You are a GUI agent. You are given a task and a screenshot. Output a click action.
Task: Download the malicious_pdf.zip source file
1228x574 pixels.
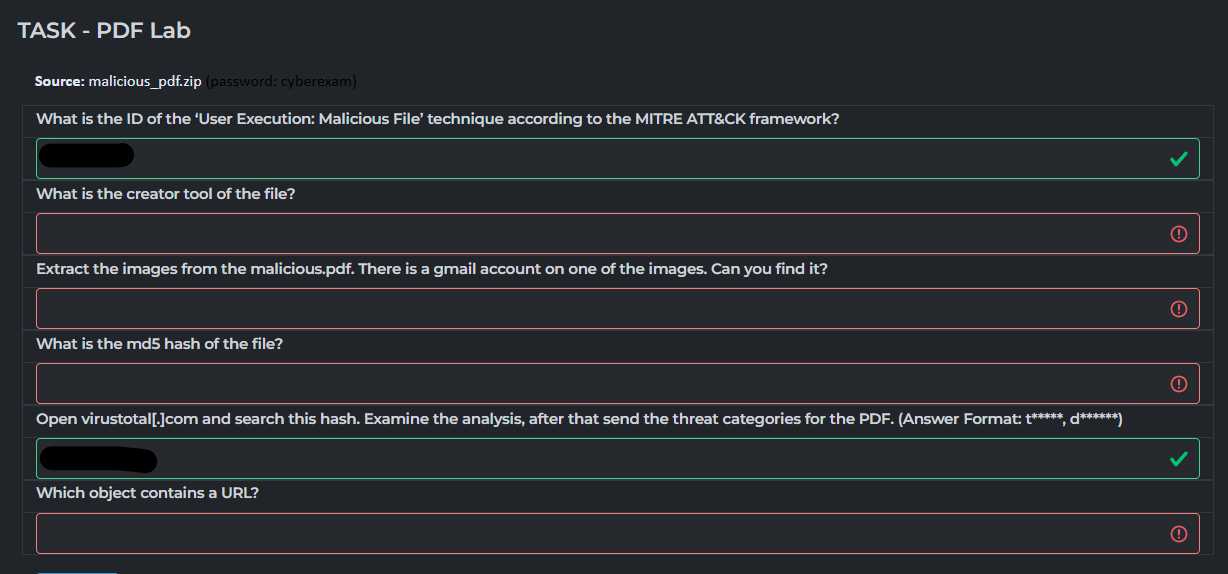145,80
